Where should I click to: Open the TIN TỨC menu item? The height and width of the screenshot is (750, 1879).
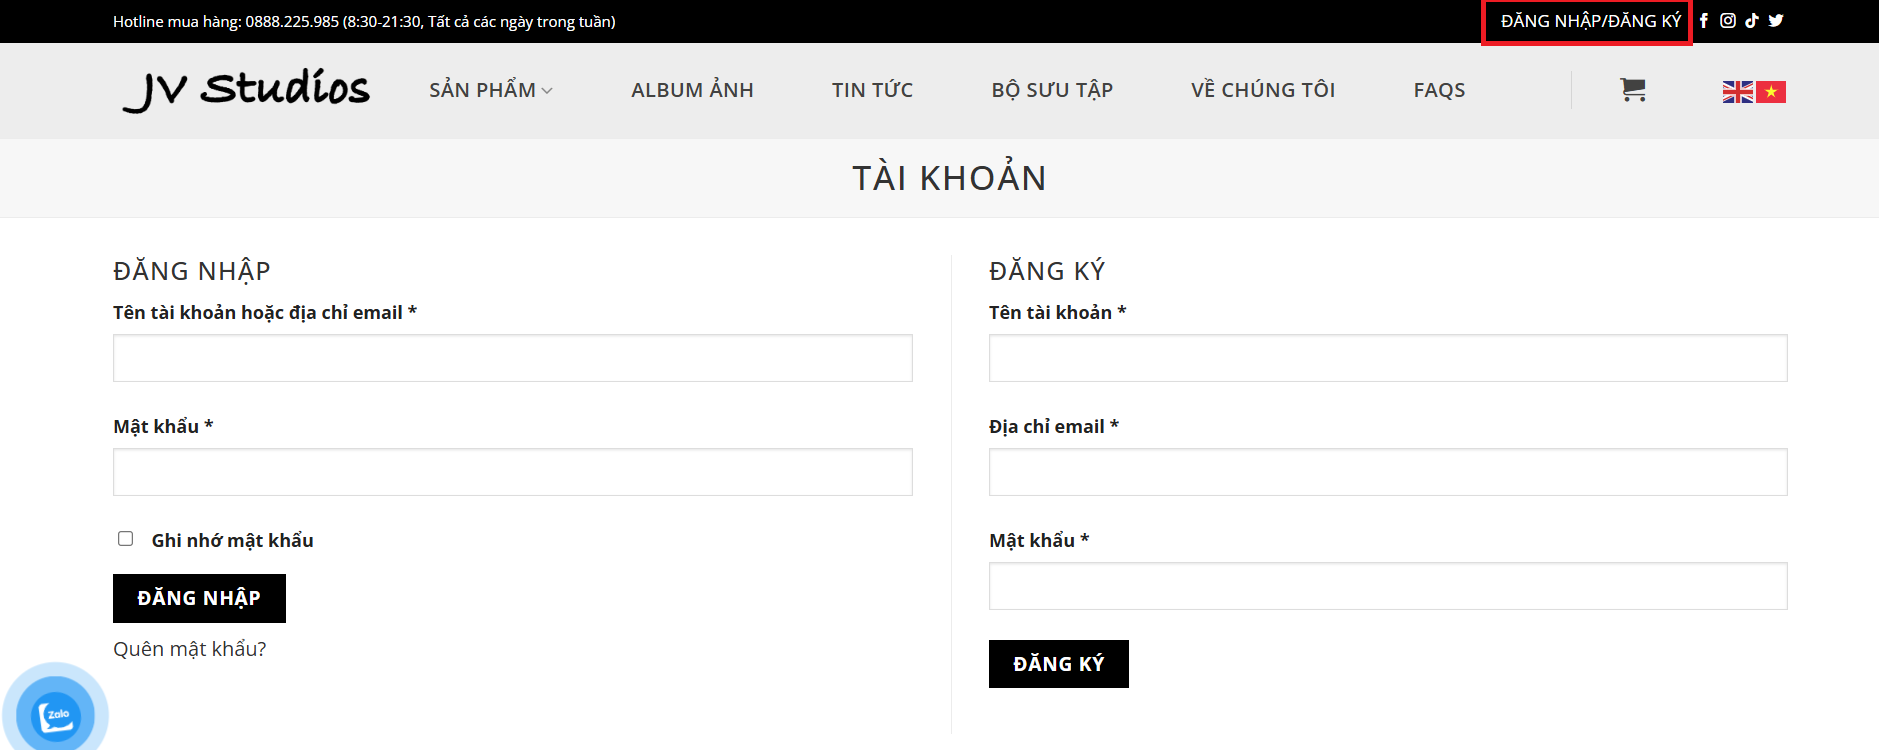tap(872, 90)
